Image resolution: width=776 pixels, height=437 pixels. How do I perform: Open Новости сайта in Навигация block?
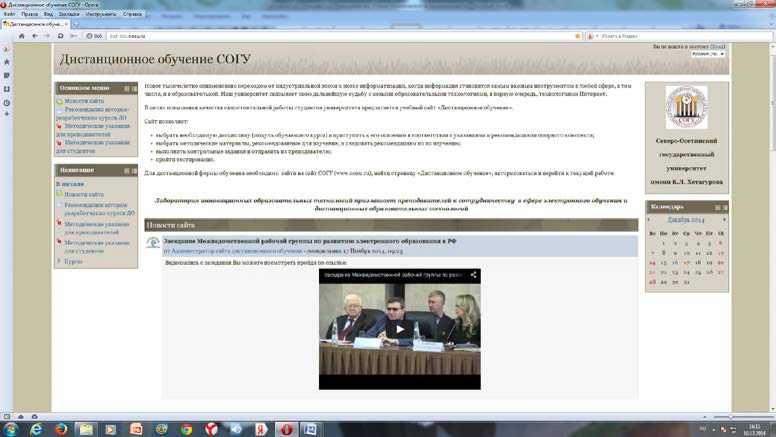click(x=84, y=194)
